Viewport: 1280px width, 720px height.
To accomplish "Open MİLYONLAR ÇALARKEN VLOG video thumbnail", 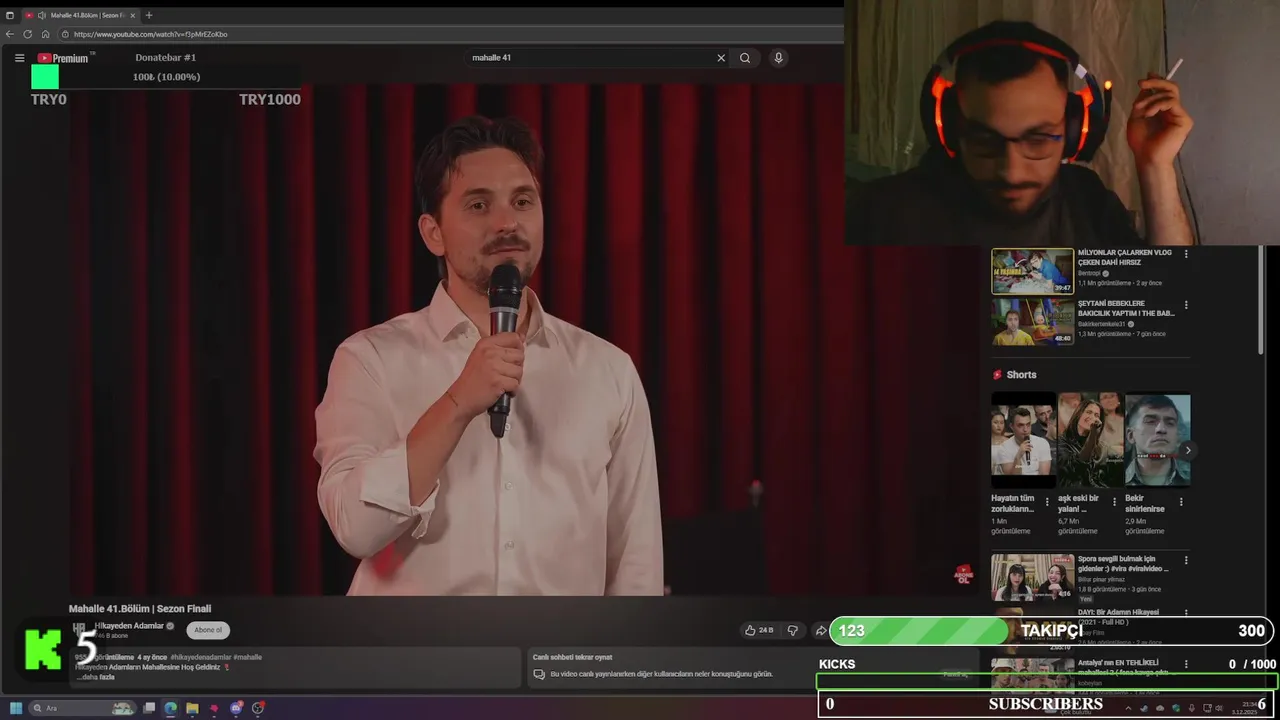I will coord(1032,271).
